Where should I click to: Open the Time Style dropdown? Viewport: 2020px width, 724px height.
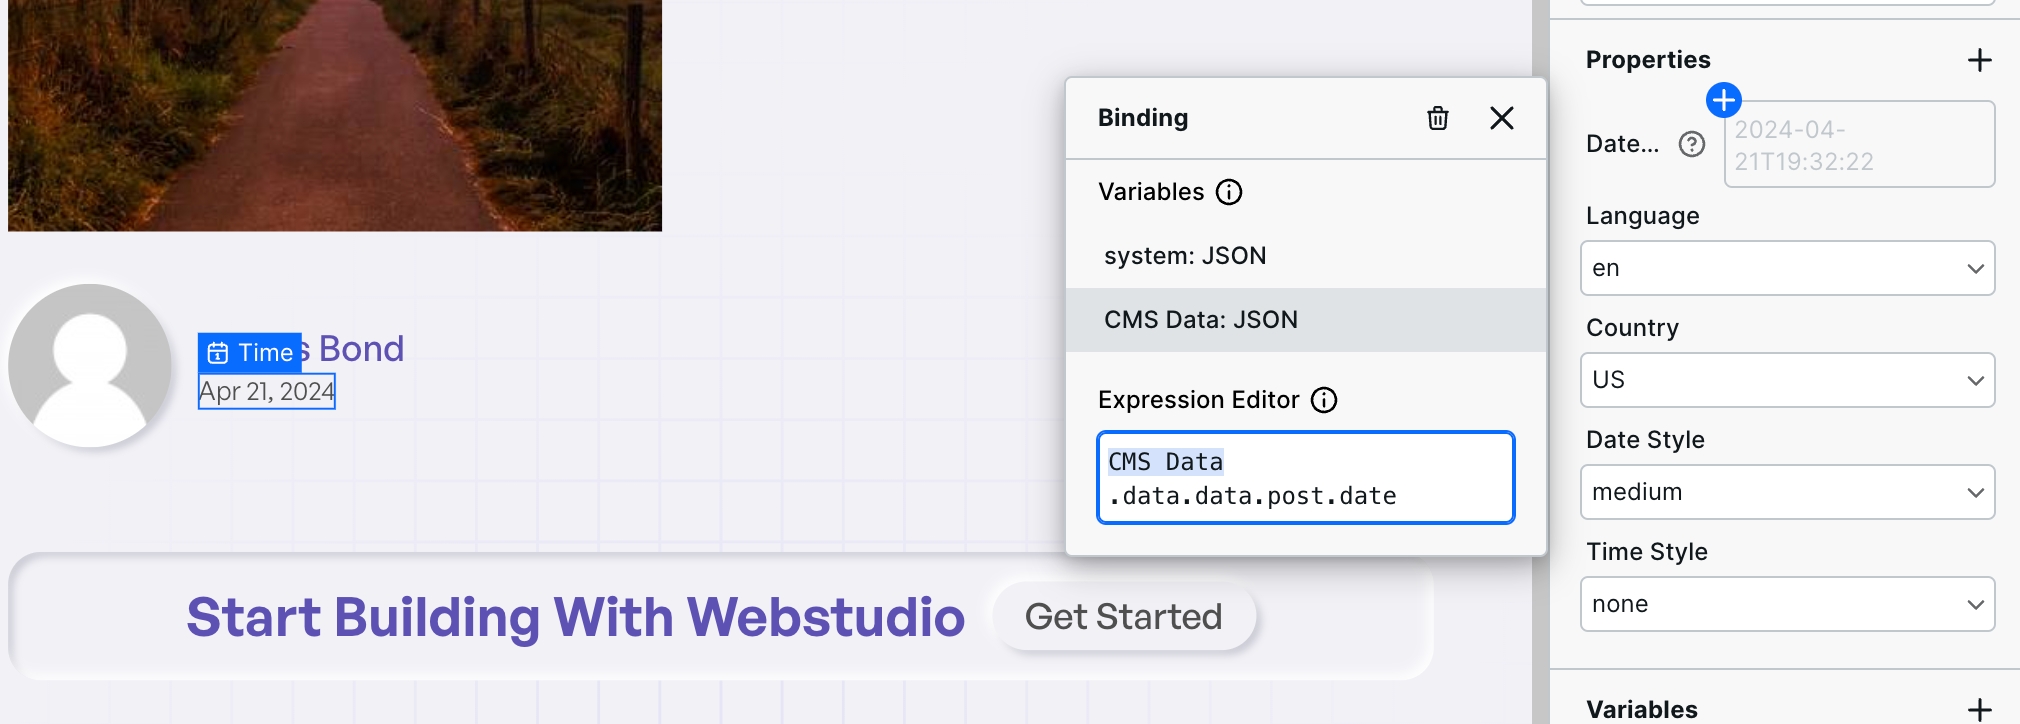(1787, 604)
